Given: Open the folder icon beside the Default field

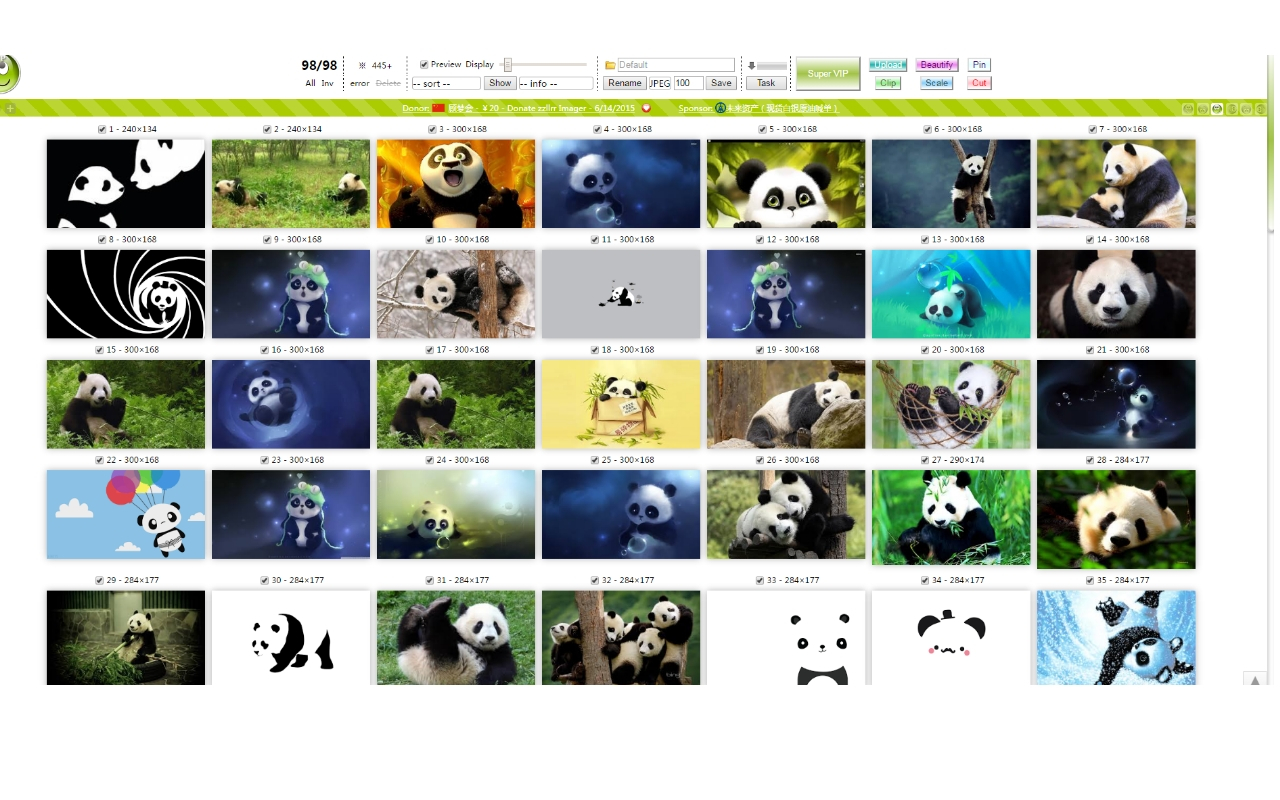Looking at the screenshot, I should pos(610,64).
